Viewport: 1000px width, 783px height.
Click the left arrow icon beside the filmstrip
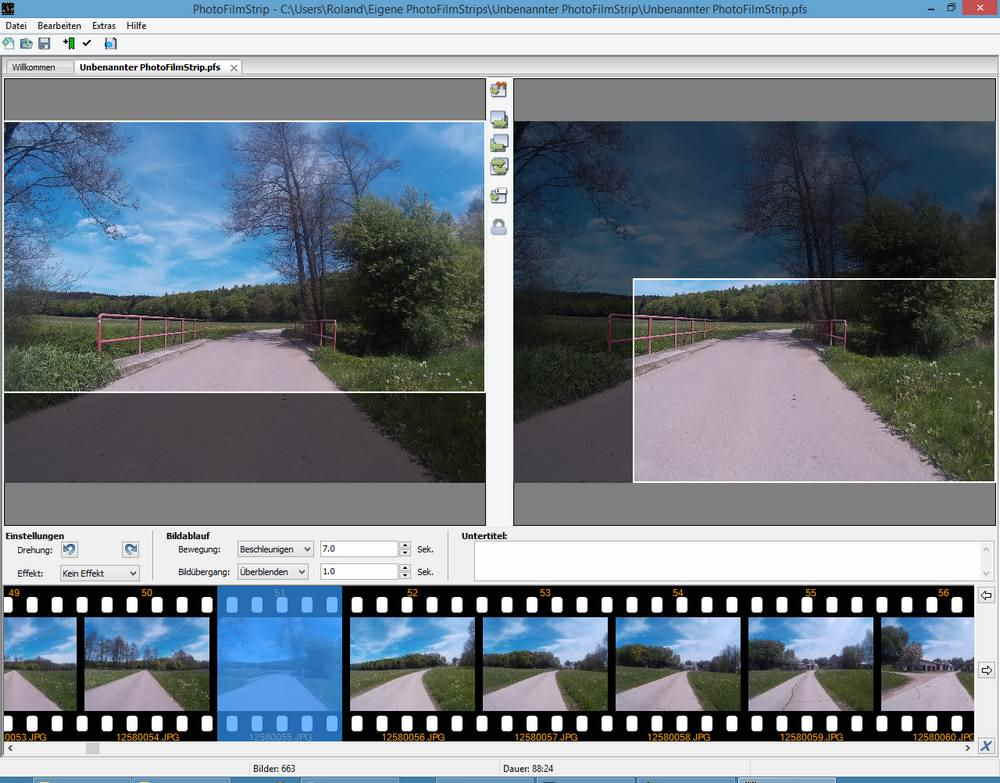click(x=985, y=596)
